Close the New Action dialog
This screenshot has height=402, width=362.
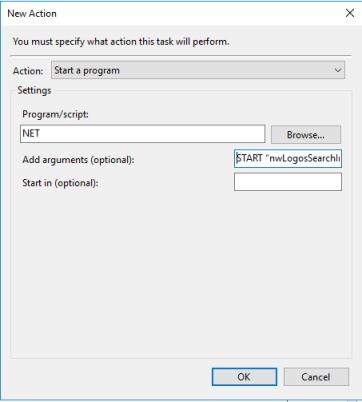pos(350,13)
